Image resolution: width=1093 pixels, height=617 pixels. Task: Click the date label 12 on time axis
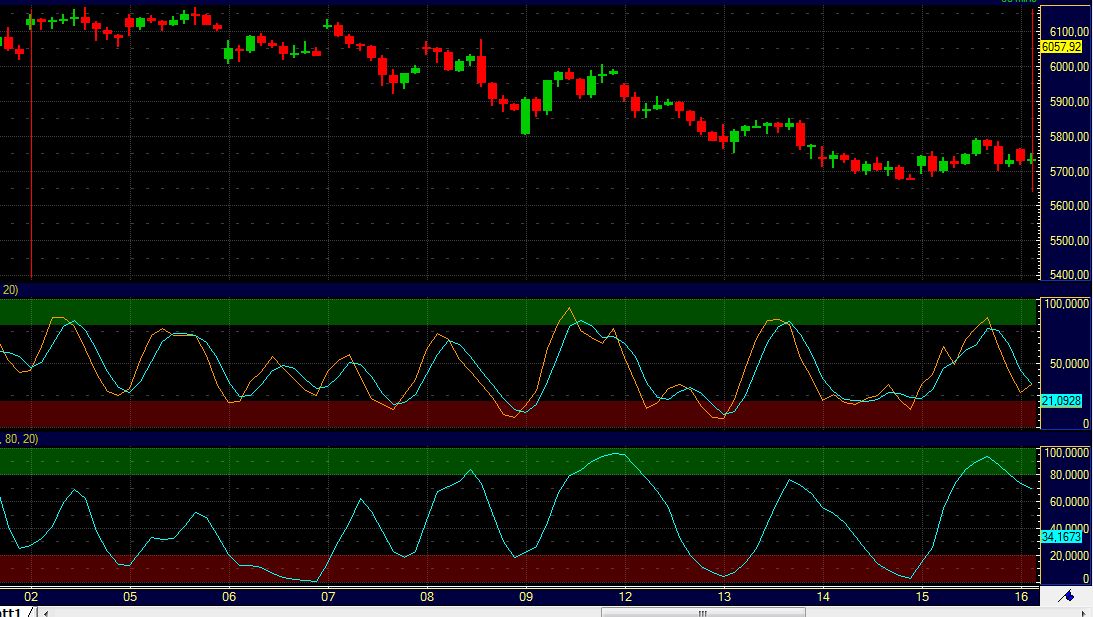[x=625, y=597]
